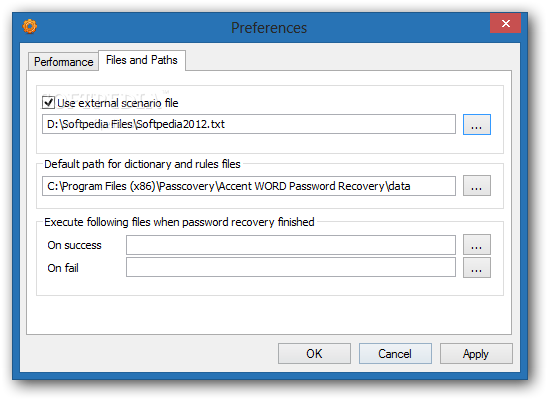Close the Preferences dialog with the X

coord(505,23)
